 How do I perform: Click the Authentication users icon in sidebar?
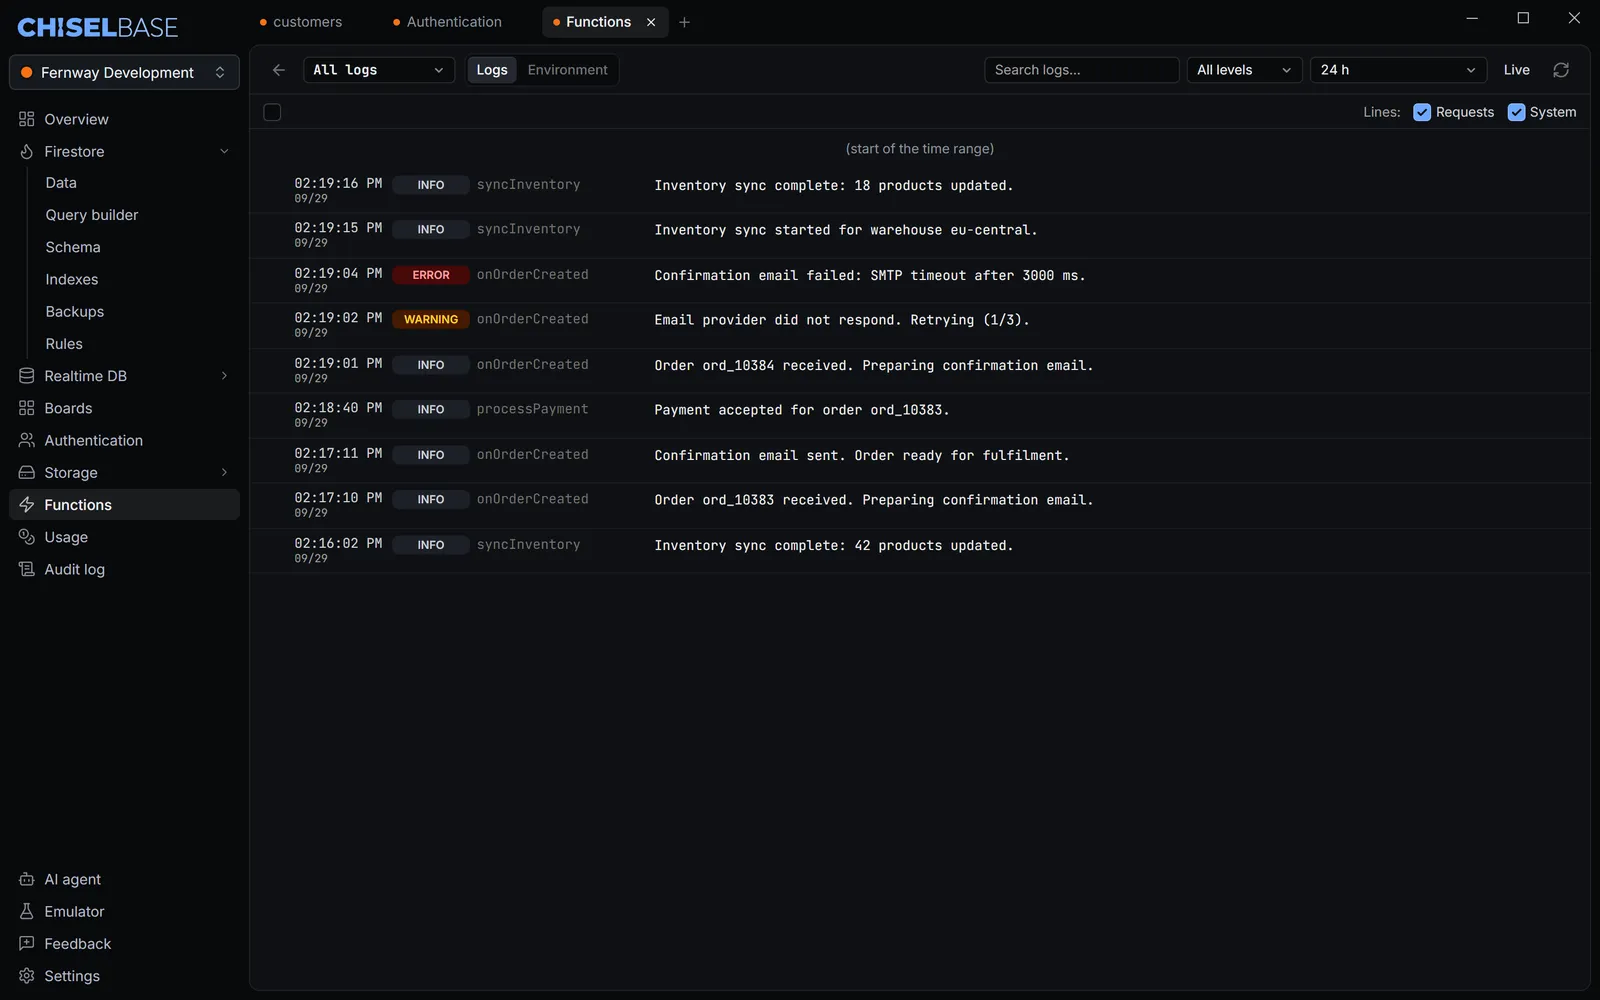pyautogui.click(x=27, y=440)
